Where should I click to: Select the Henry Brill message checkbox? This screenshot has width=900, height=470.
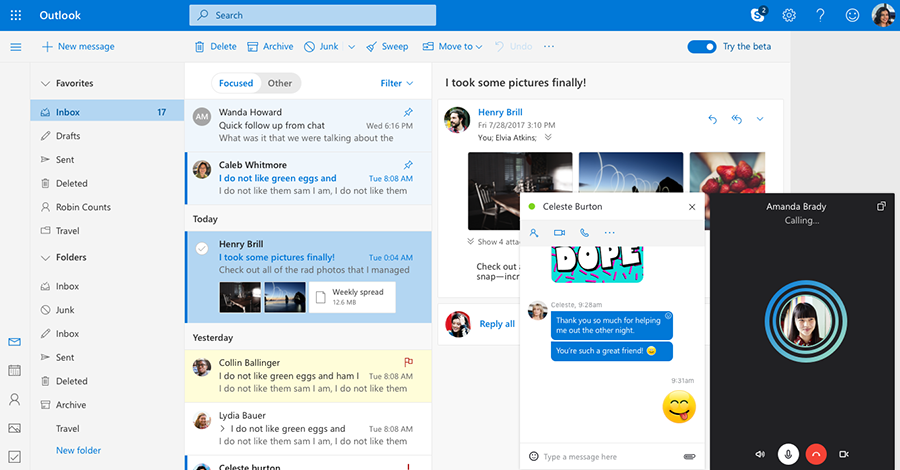point(202,248)
